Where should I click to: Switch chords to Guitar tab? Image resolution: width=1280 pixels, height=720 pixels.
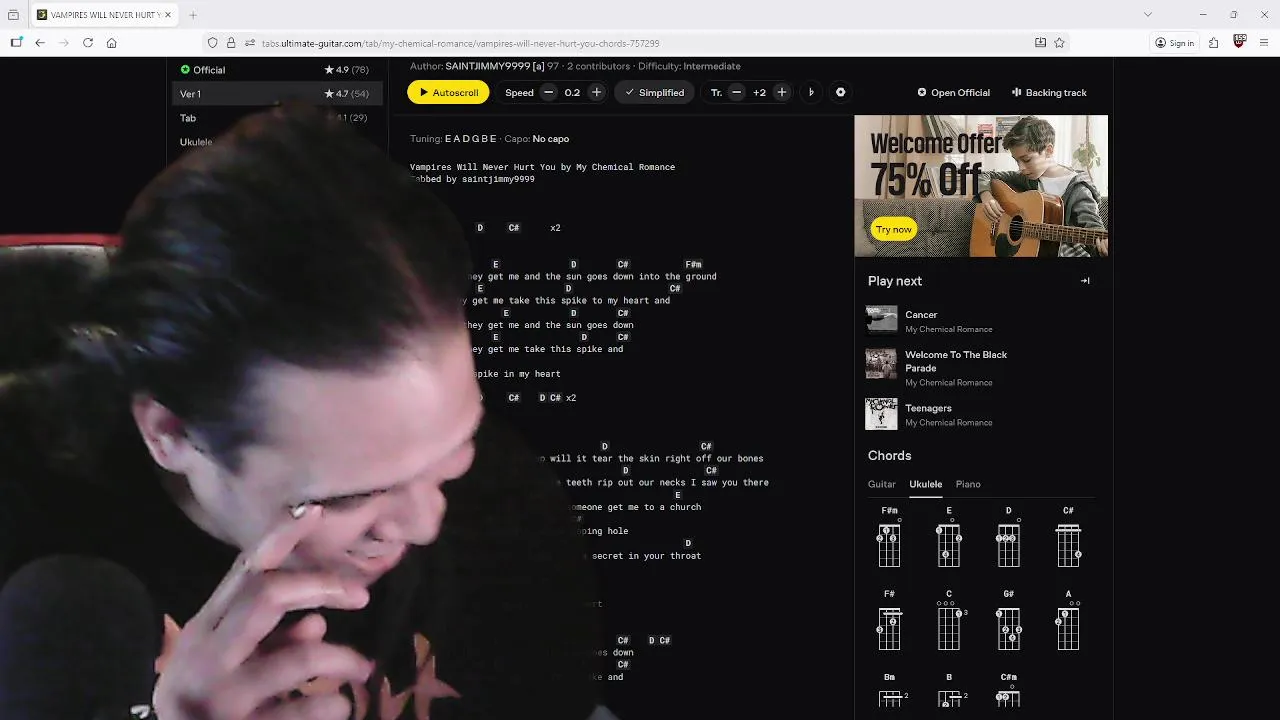(882, 484)
